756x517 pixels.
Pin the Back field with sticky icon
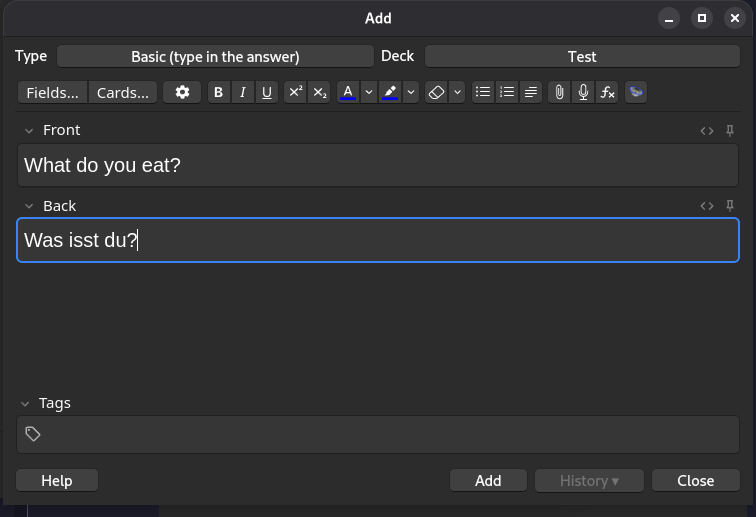tap(730, 206)
